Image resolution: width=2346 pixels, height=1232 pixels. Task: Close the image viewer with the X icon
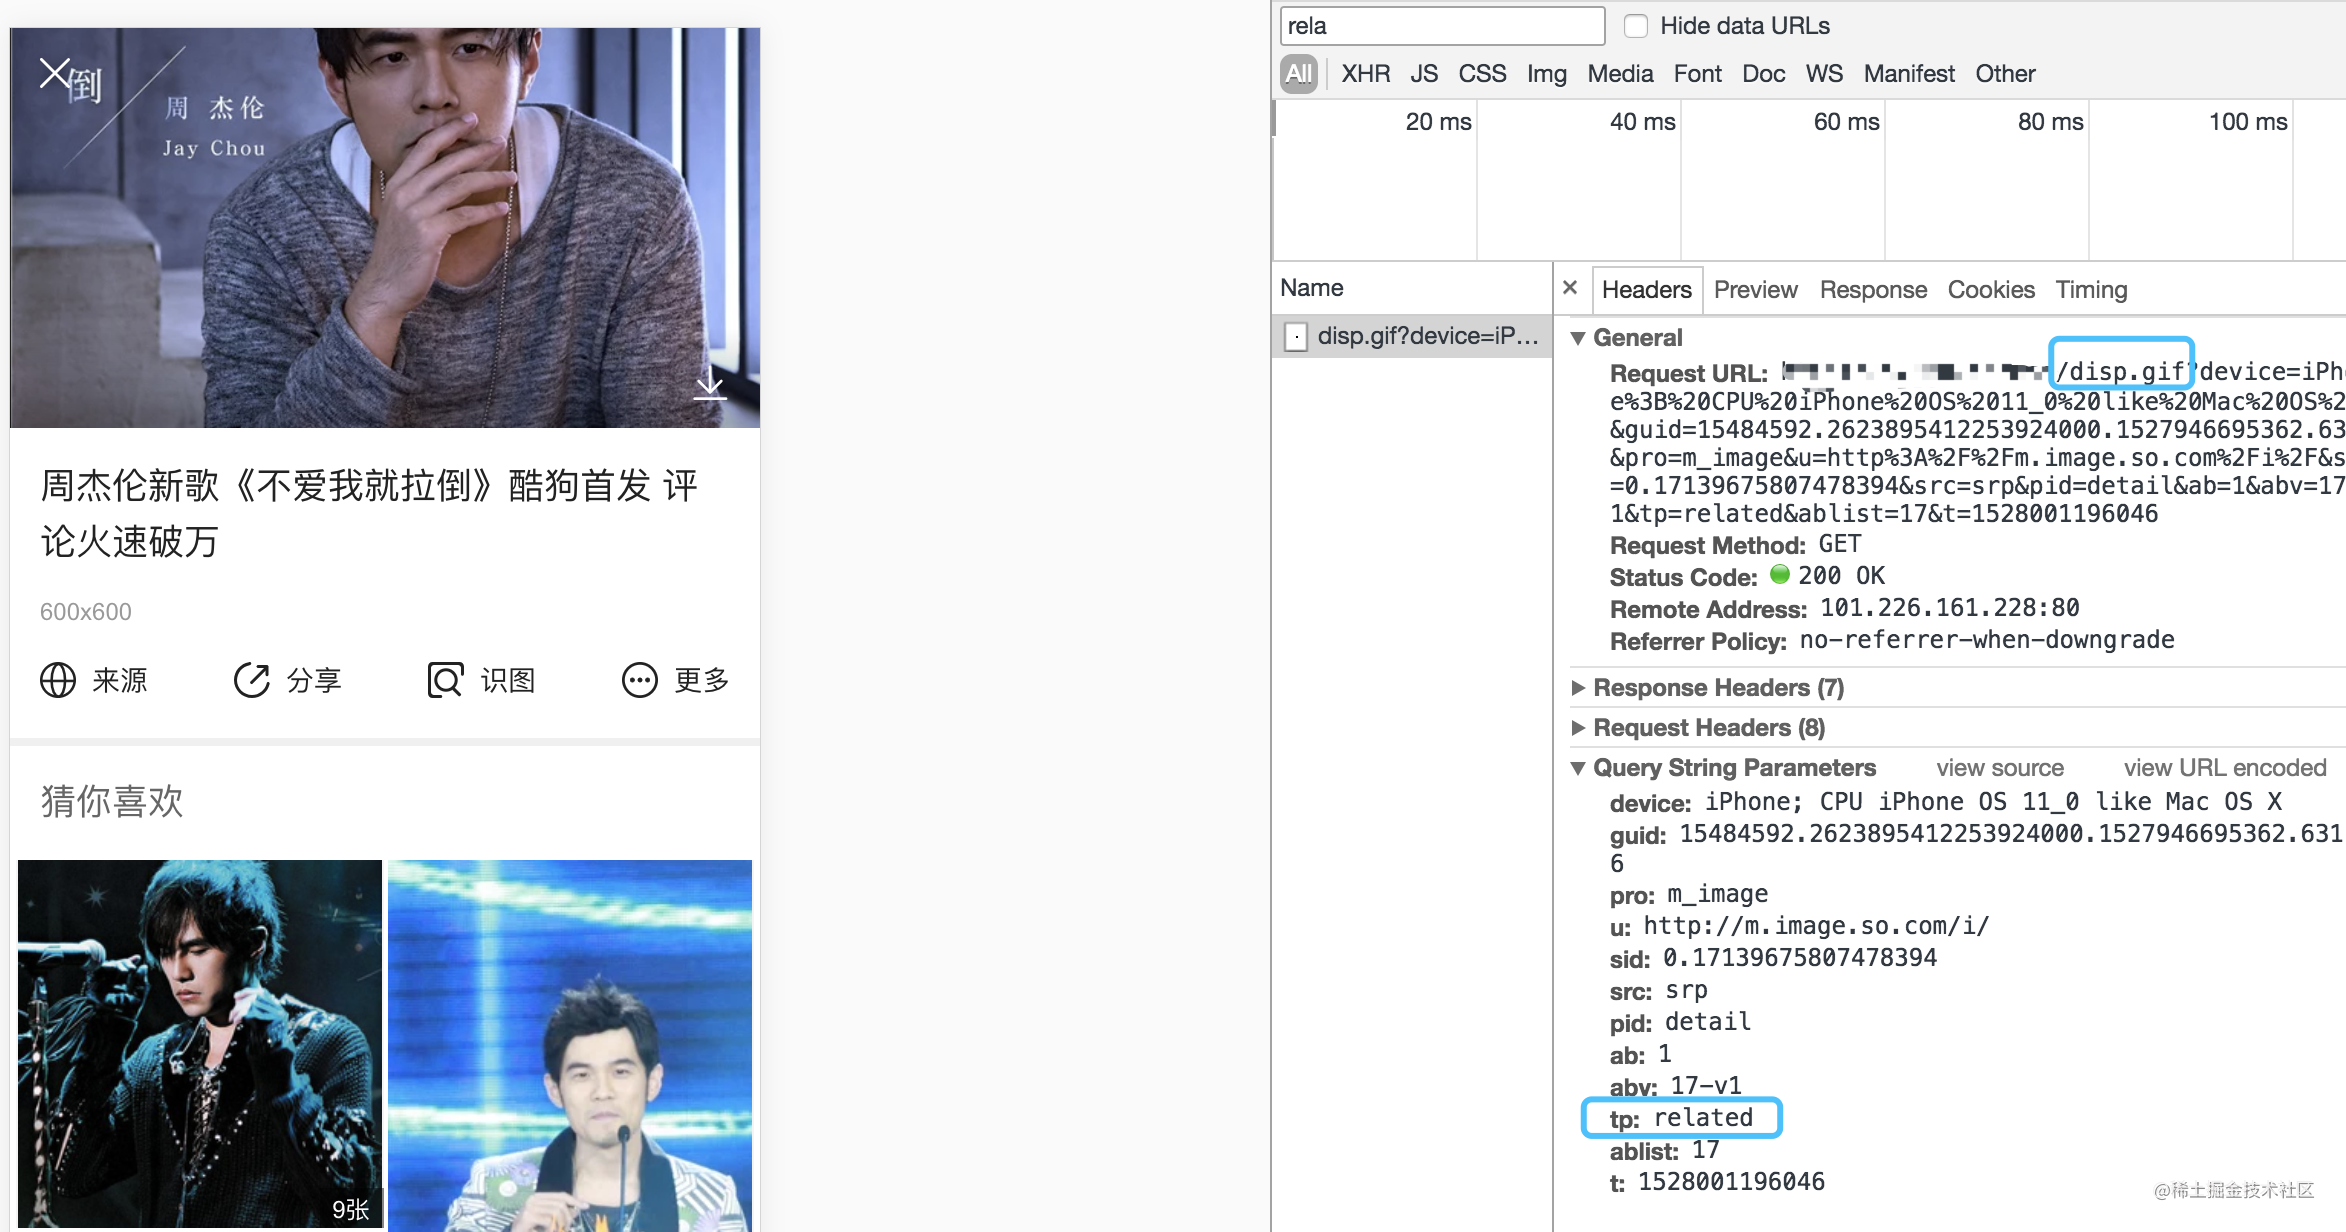click(x=54, y=73)
